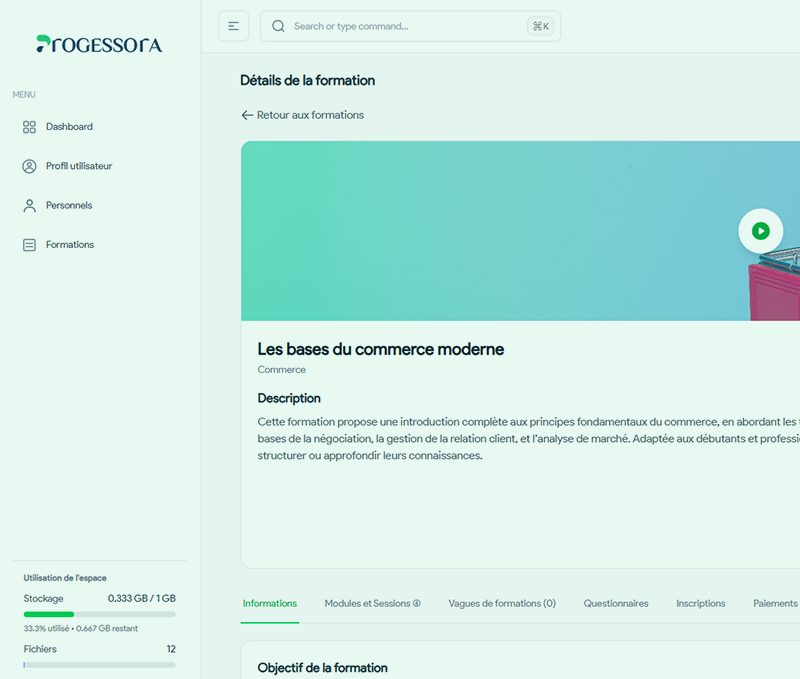Image resolution: width=800 pixels, height=679 pixels.
Task: Collapse the sidebar with the hamburger button
Action: point(233,26)
